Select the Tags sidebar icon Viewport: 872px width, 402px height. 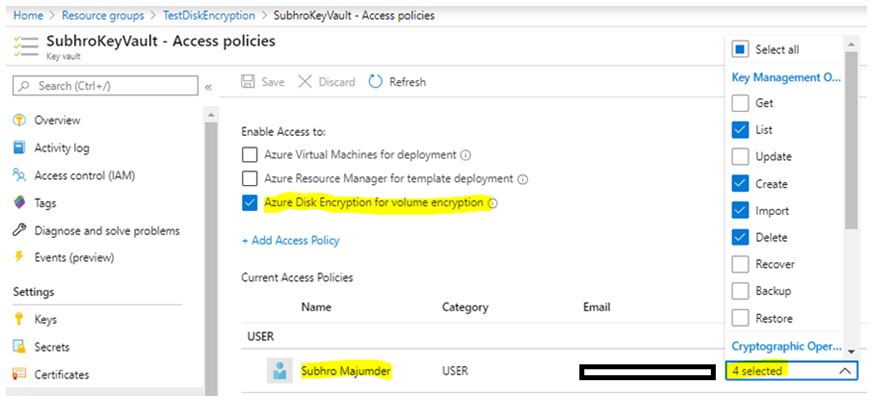pos(19,203)
